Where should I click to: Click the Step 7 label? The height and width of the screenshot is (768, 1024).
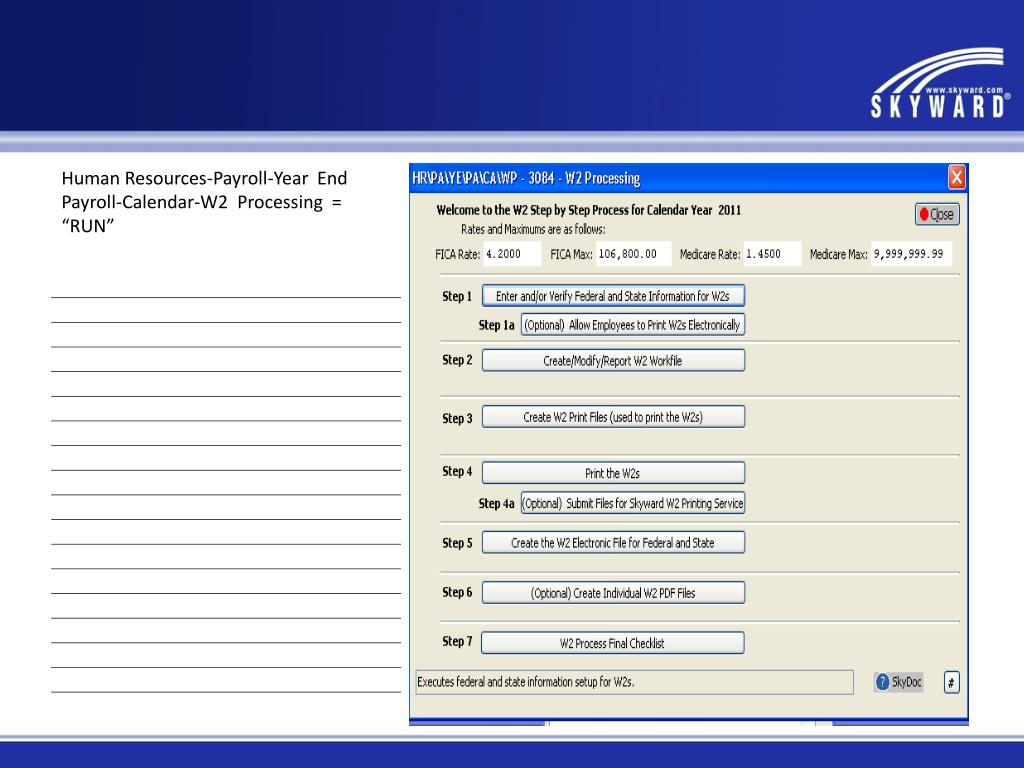click(457, 642)
